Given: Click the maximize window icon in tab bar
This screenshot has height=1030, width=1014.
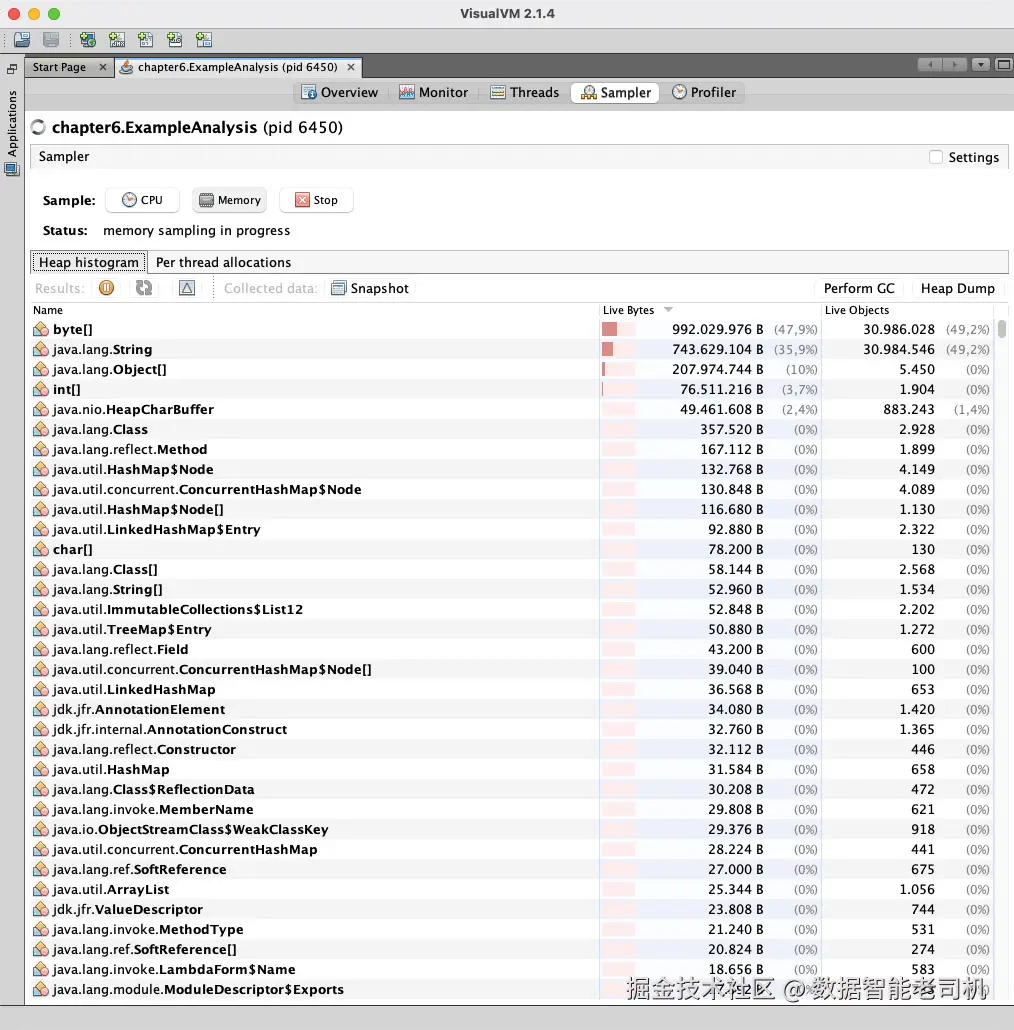Looking at the screenshot, I should pos(1003,64).
